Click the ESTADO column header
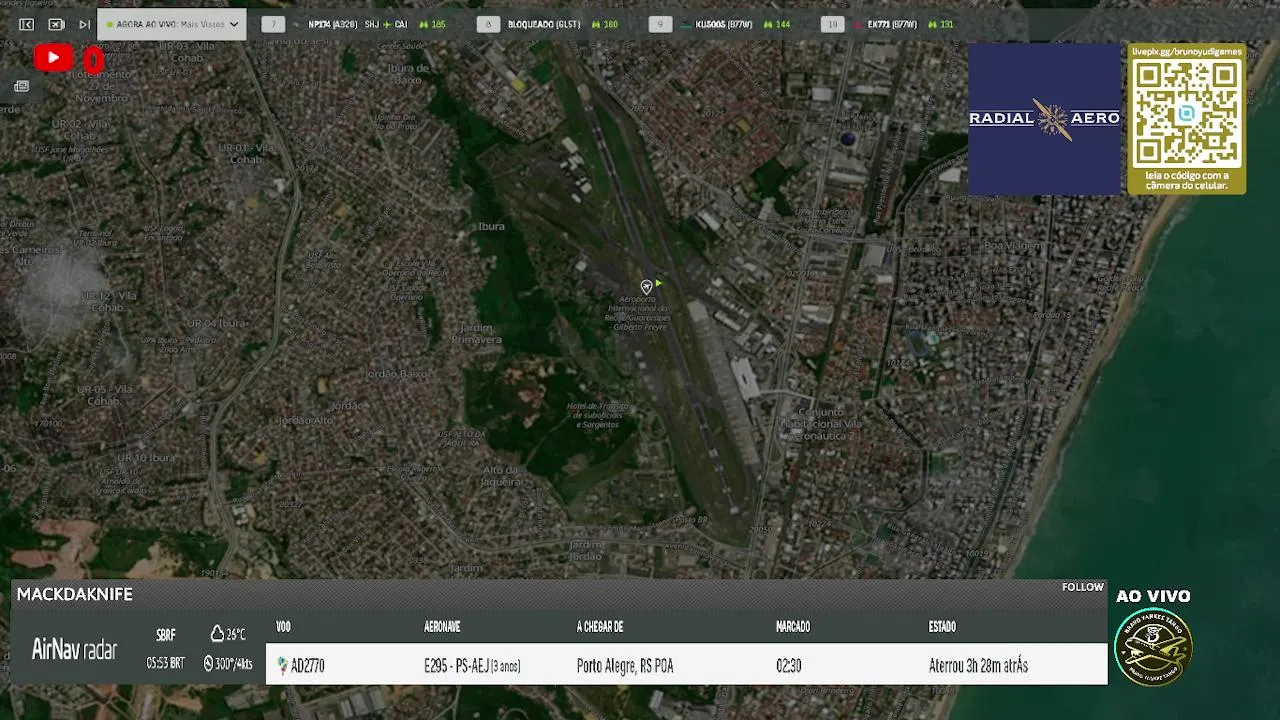 [942, 627]
